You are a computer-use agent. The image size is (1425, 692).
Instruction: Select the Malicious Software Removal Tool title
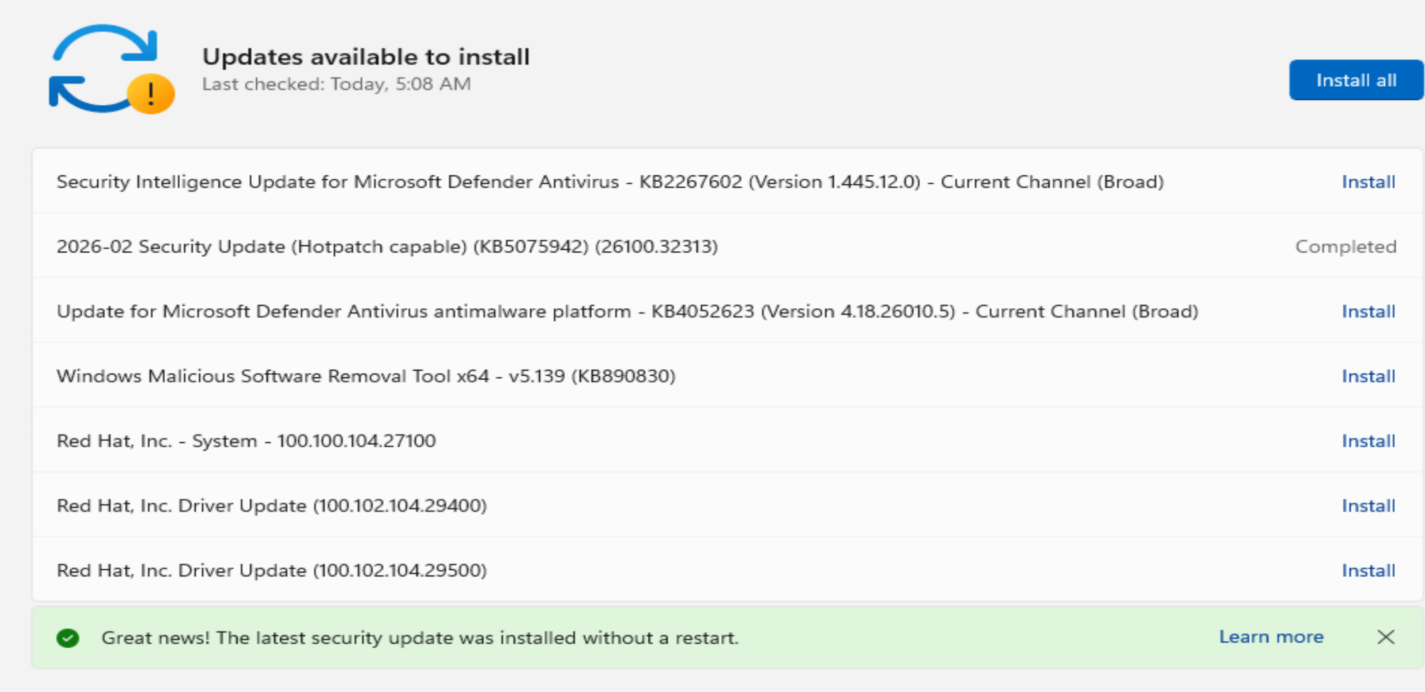(366, 377)
